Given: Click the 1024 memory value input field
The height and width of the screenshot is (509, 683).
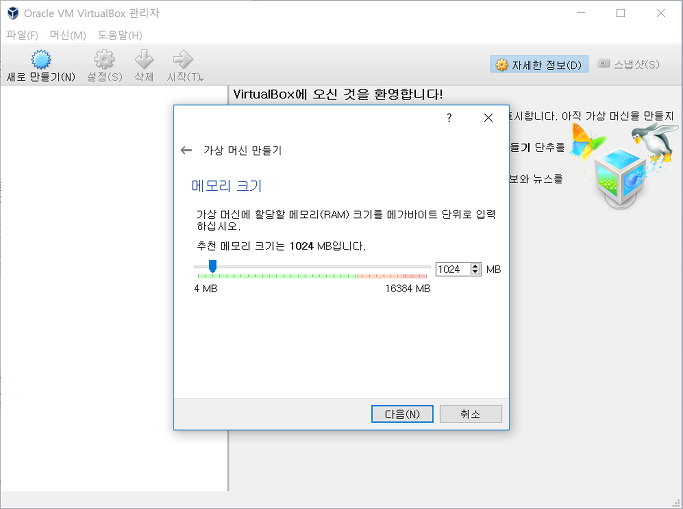Looking at the screenshot, I should point(453,270).
